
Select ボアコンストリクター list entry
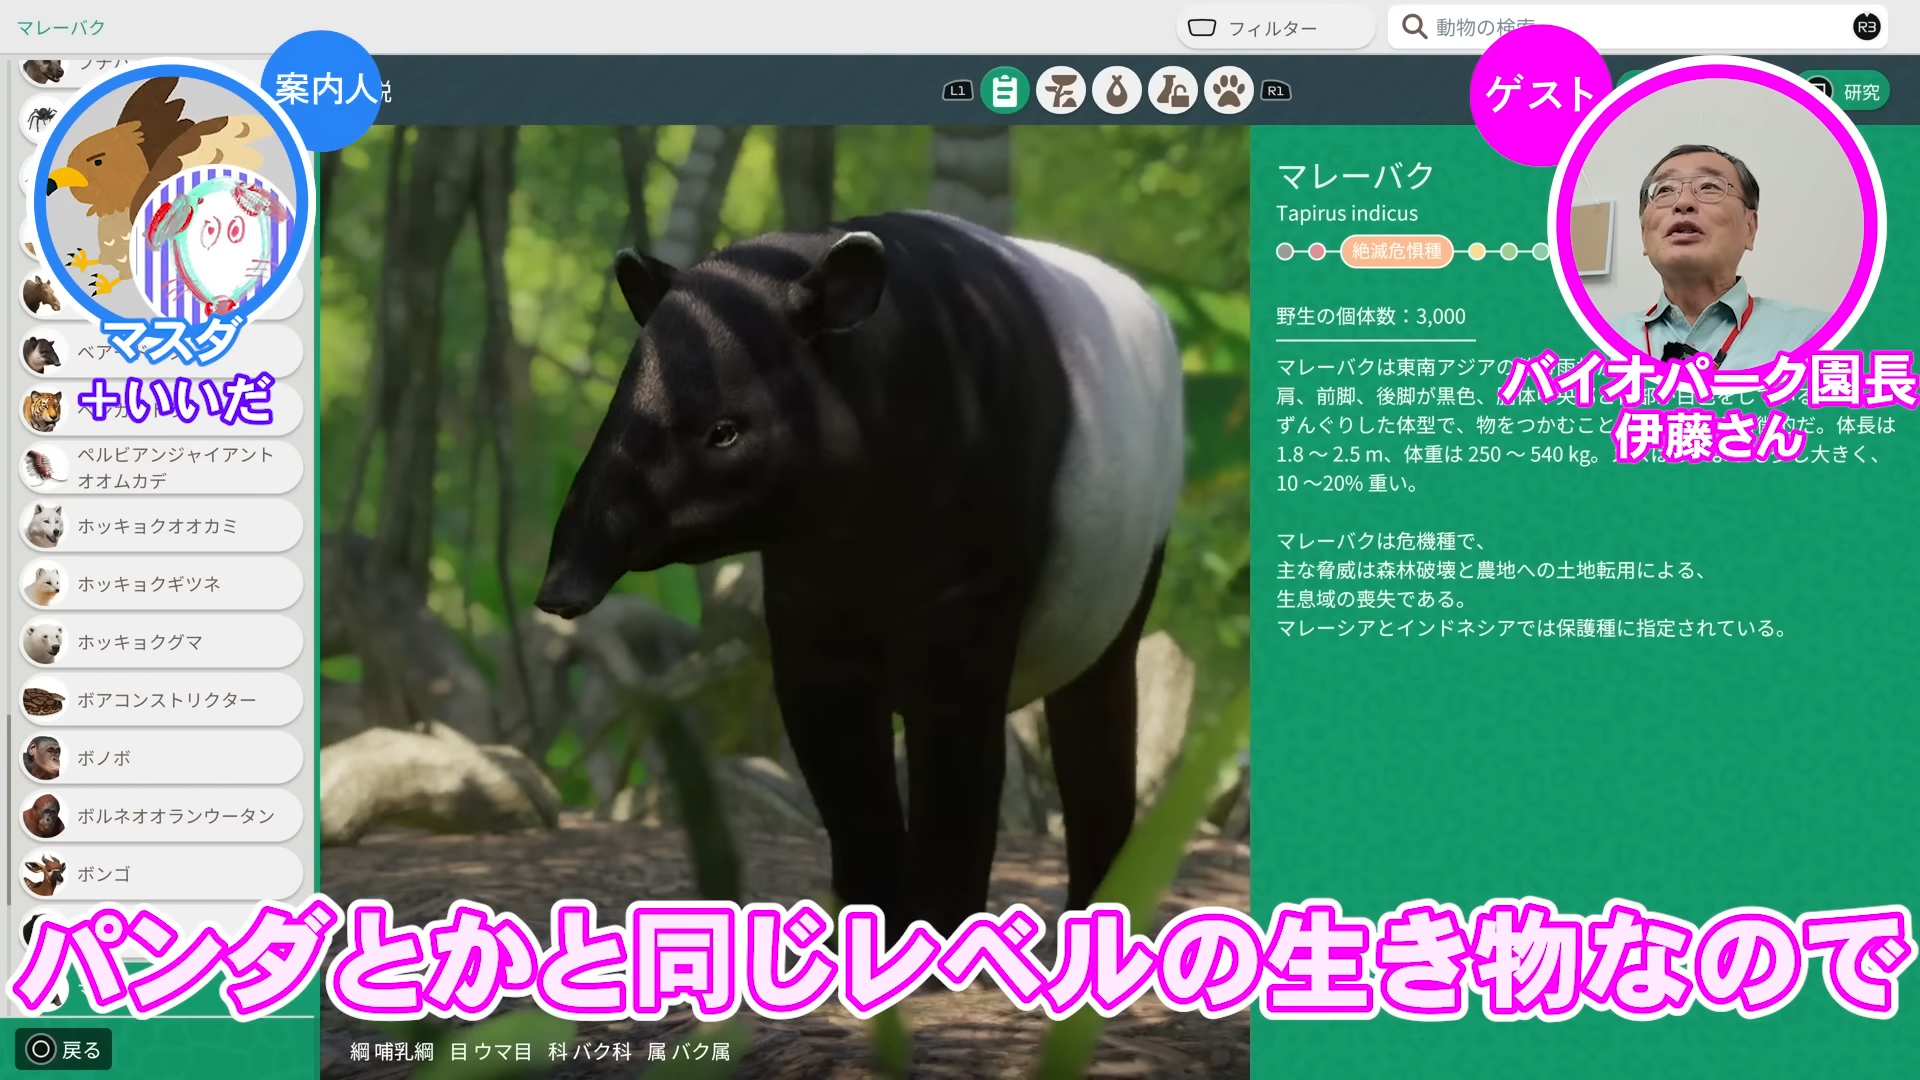[160, 700]
